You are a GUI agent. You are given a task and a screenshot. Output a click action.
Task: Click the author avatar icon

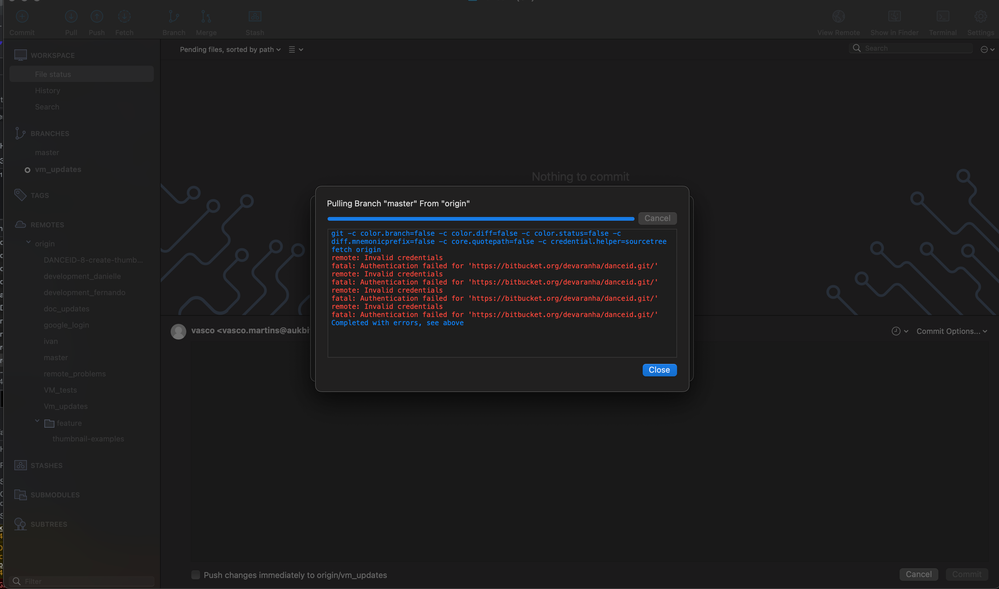[x=178, y=331]
